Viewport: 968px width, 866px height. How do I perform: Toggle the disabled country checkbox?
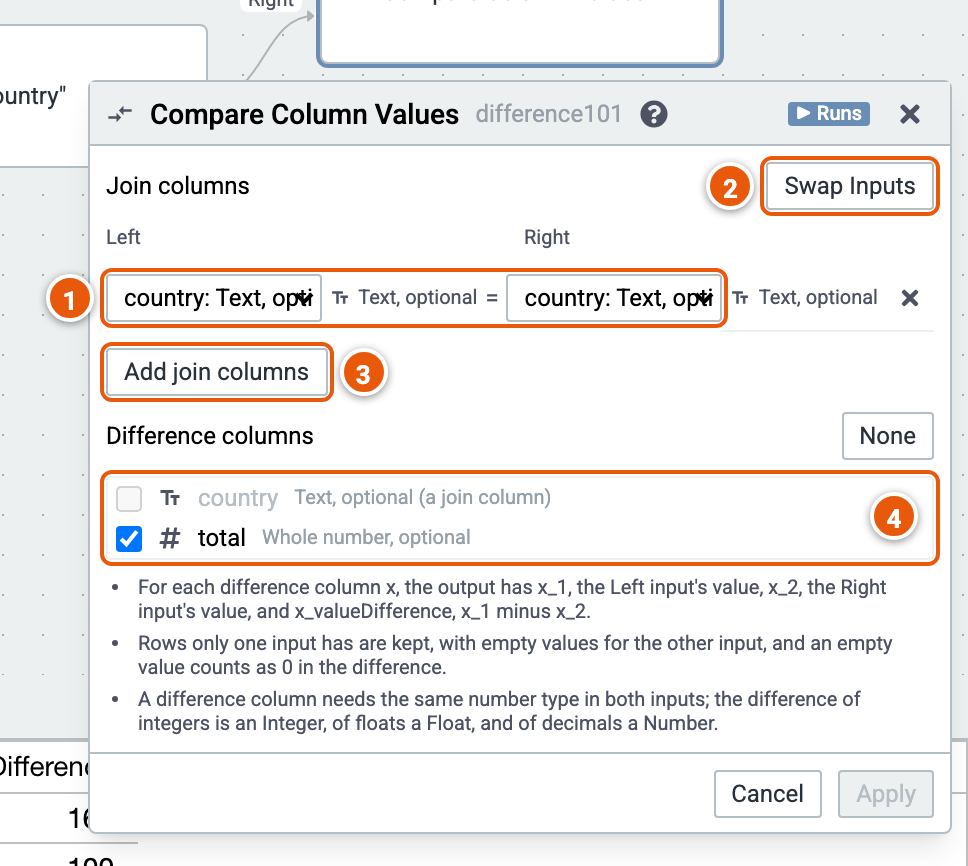click(129, 499)
